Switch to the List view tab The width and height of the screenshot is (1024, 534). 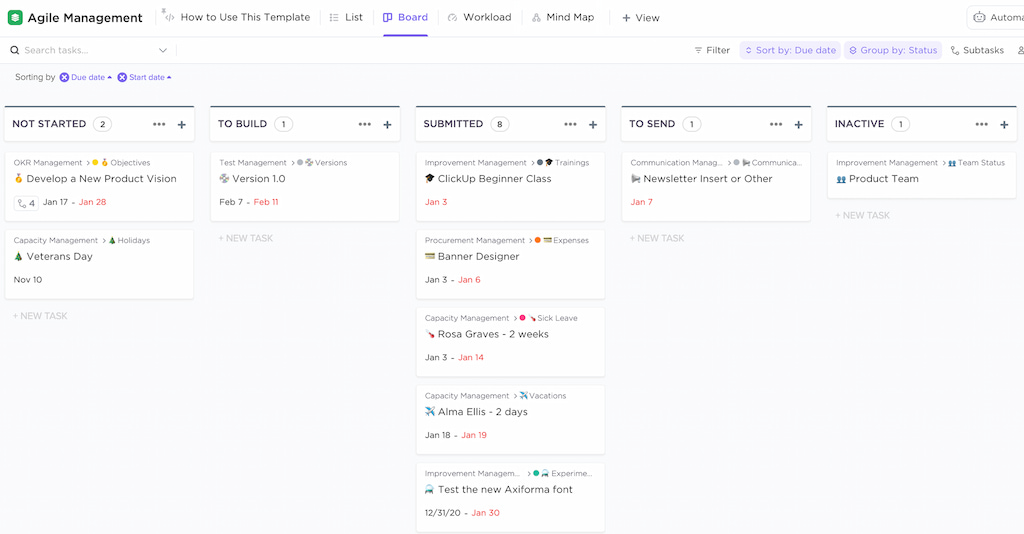[346, 17]
